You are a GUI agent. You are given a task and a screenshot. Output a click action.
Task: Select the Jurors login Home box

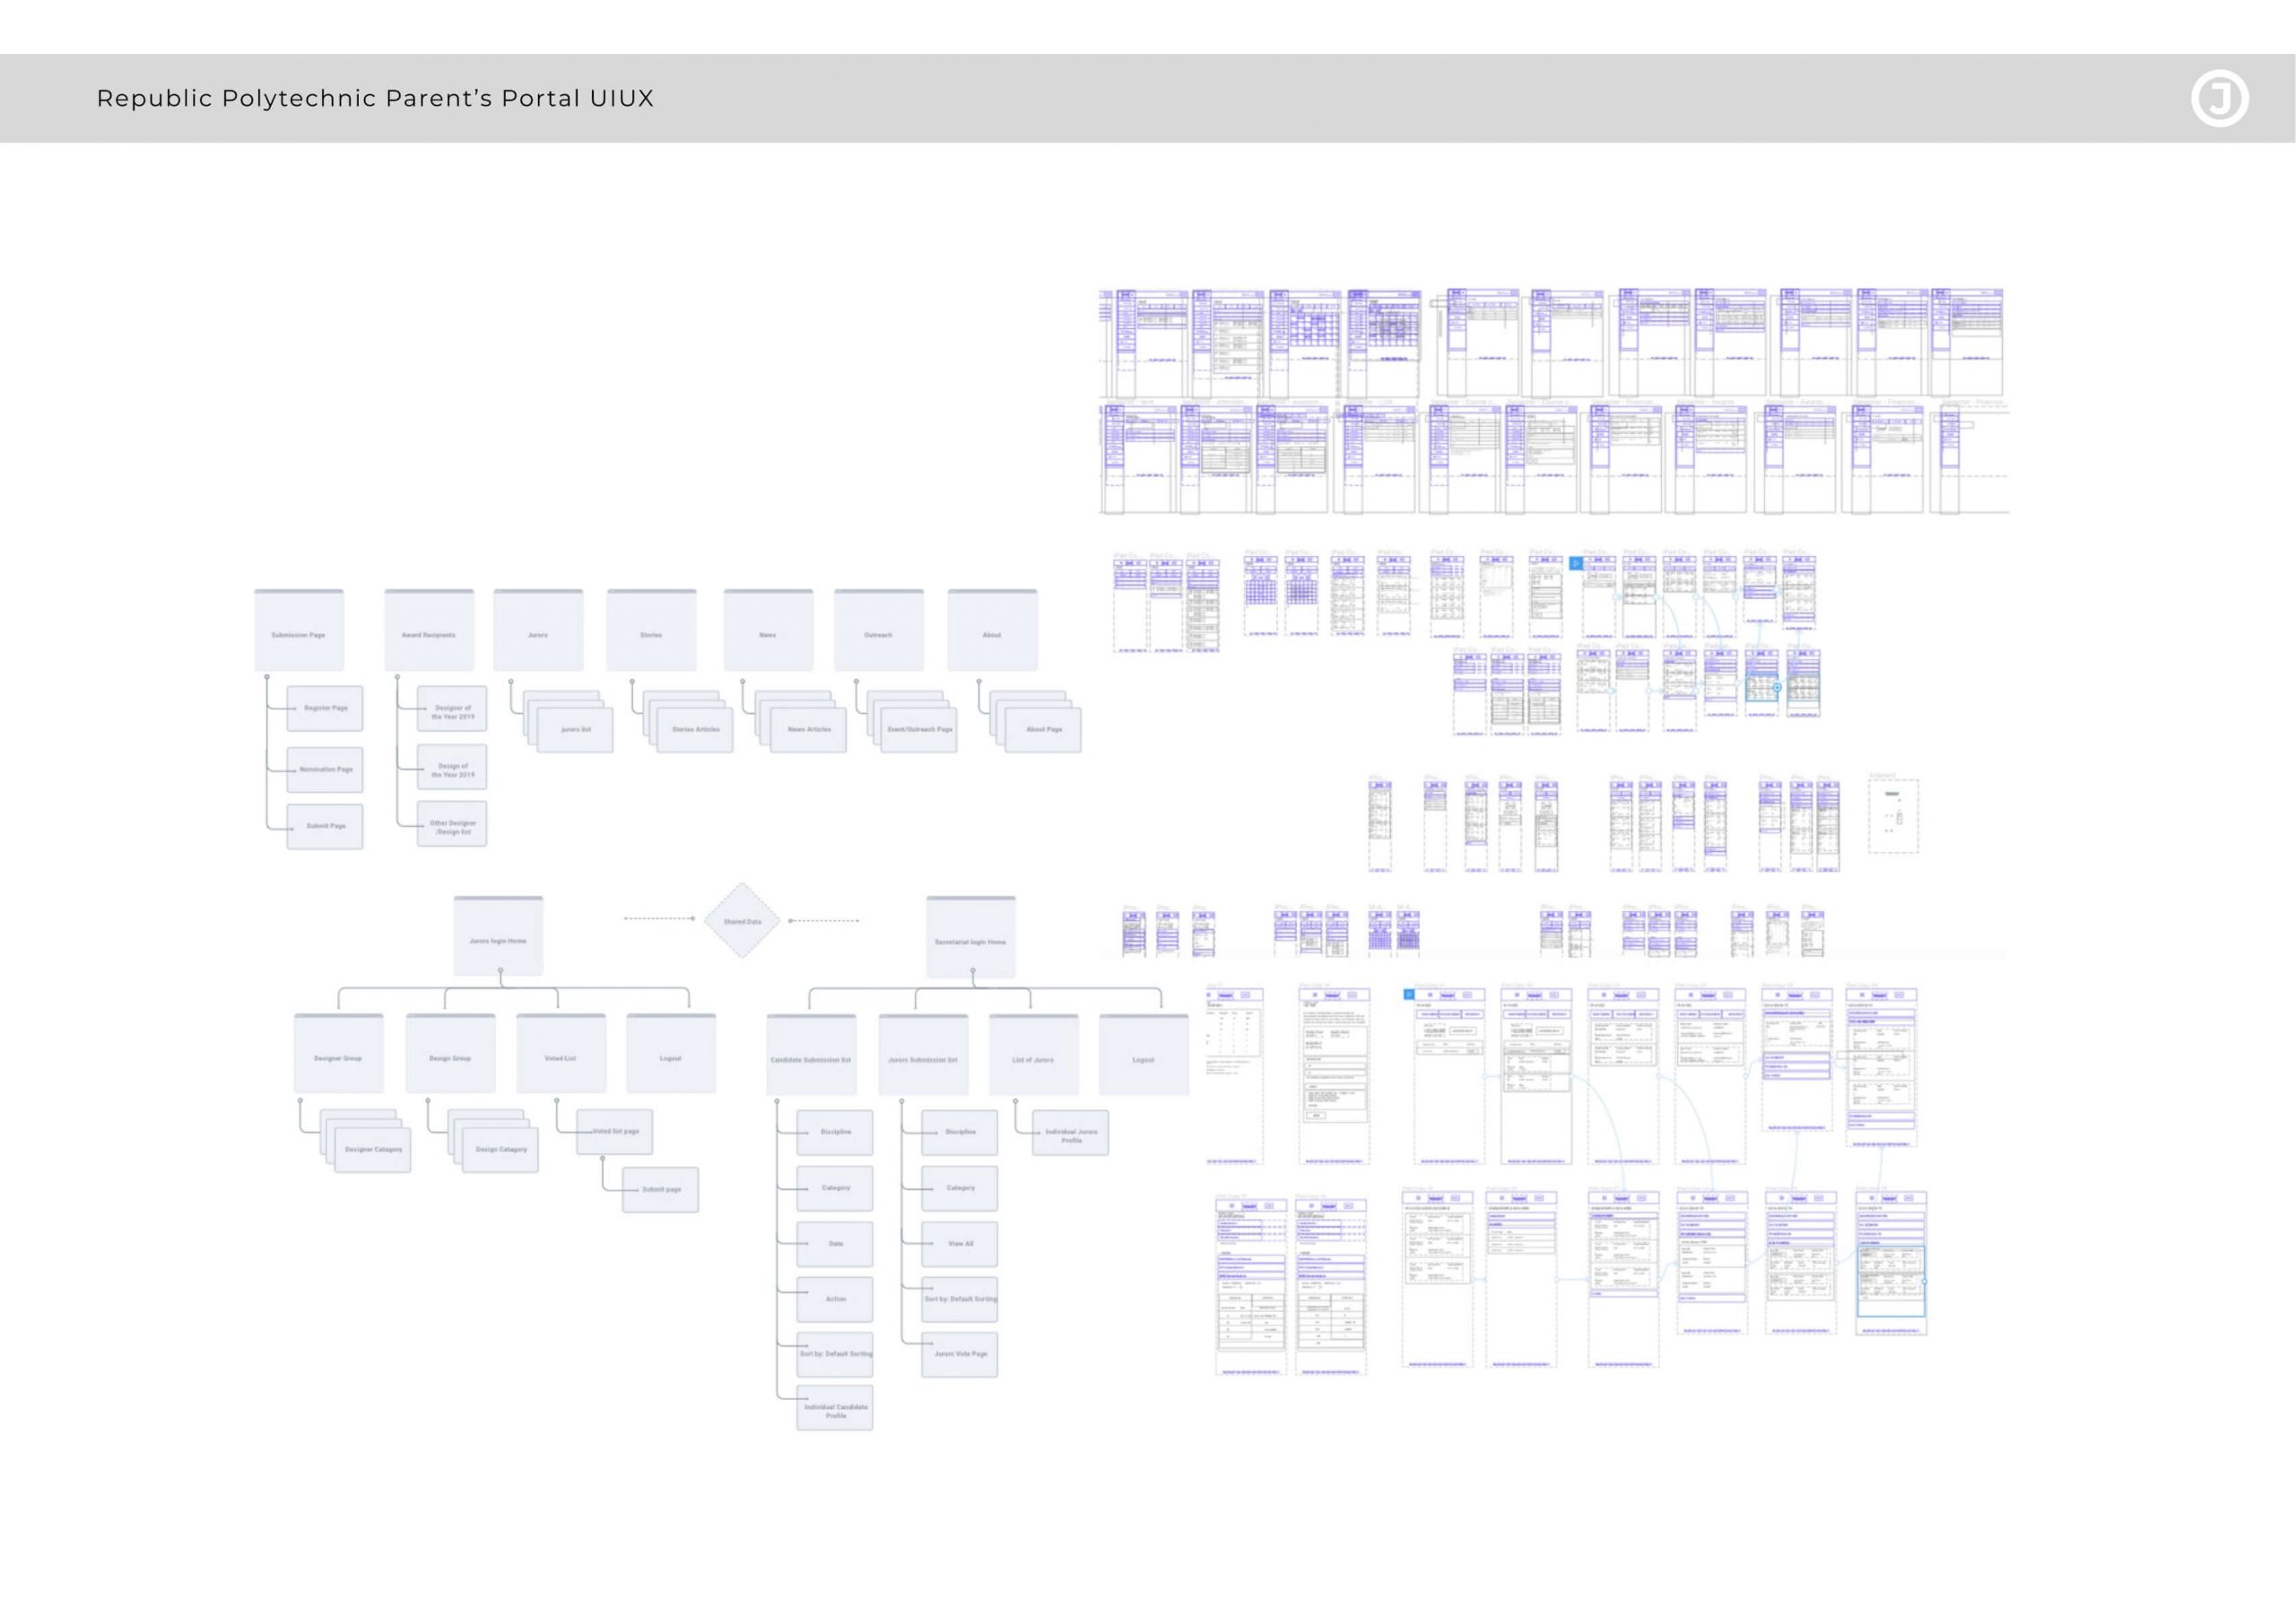[x=498, y=938]
